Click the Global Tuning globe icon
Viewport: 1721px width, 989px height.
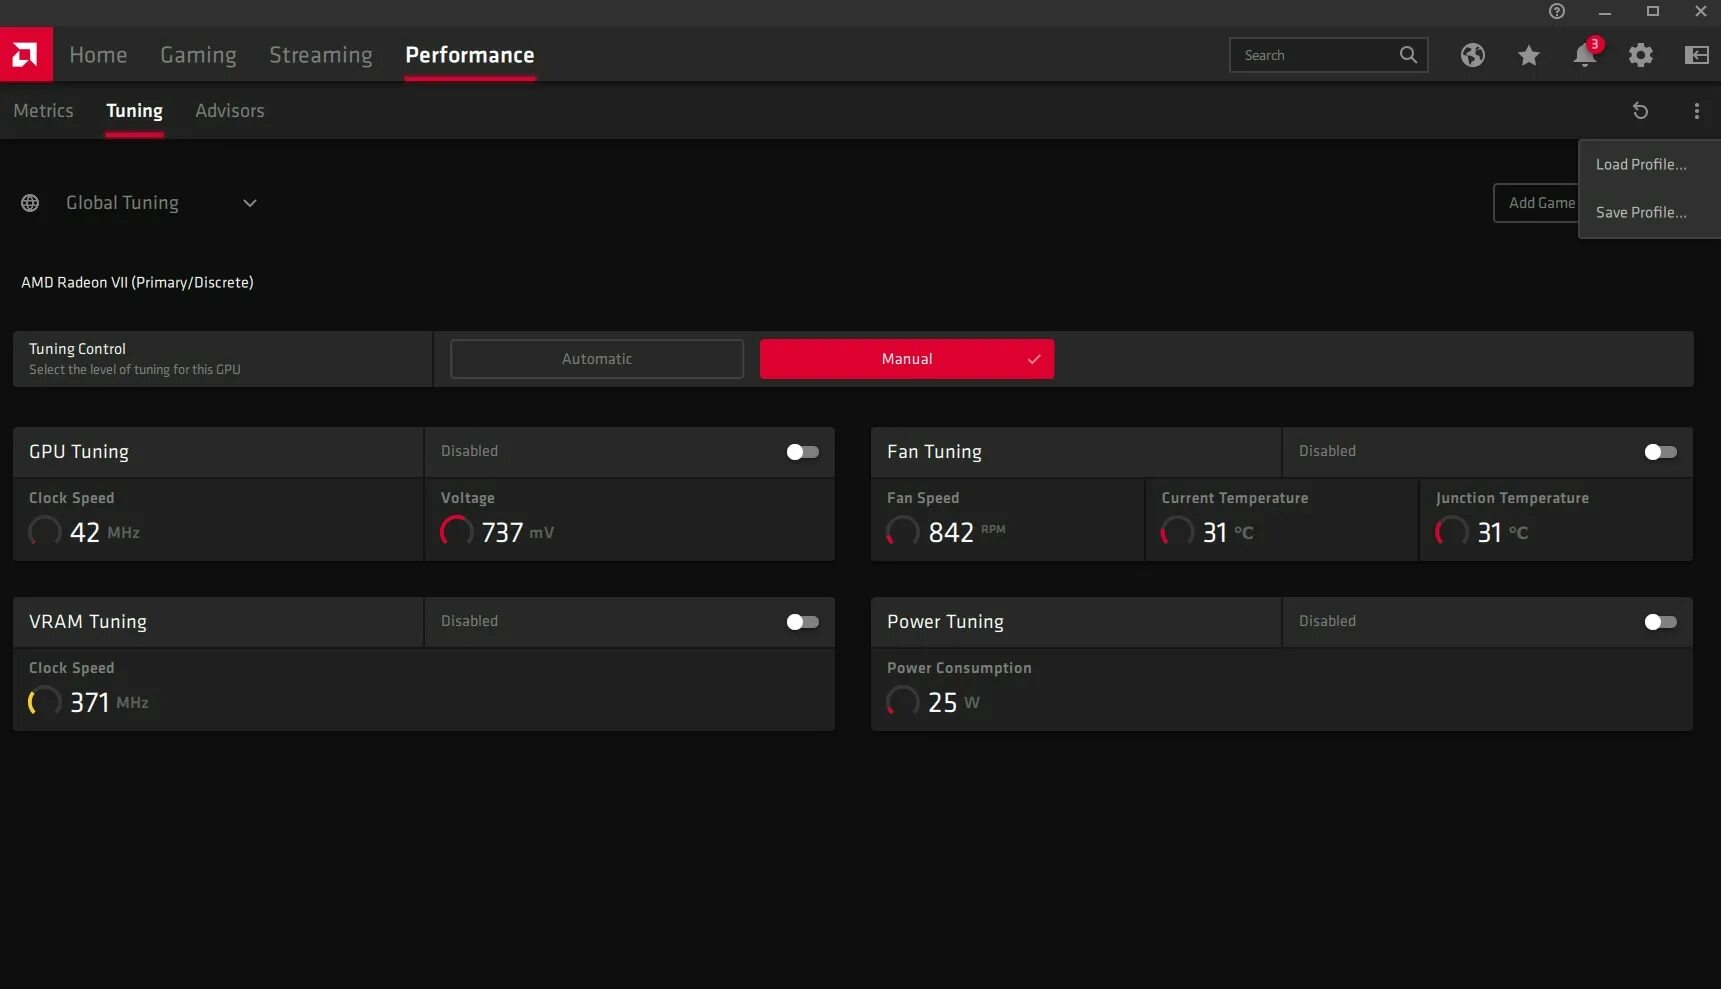[x=30, y=203]
